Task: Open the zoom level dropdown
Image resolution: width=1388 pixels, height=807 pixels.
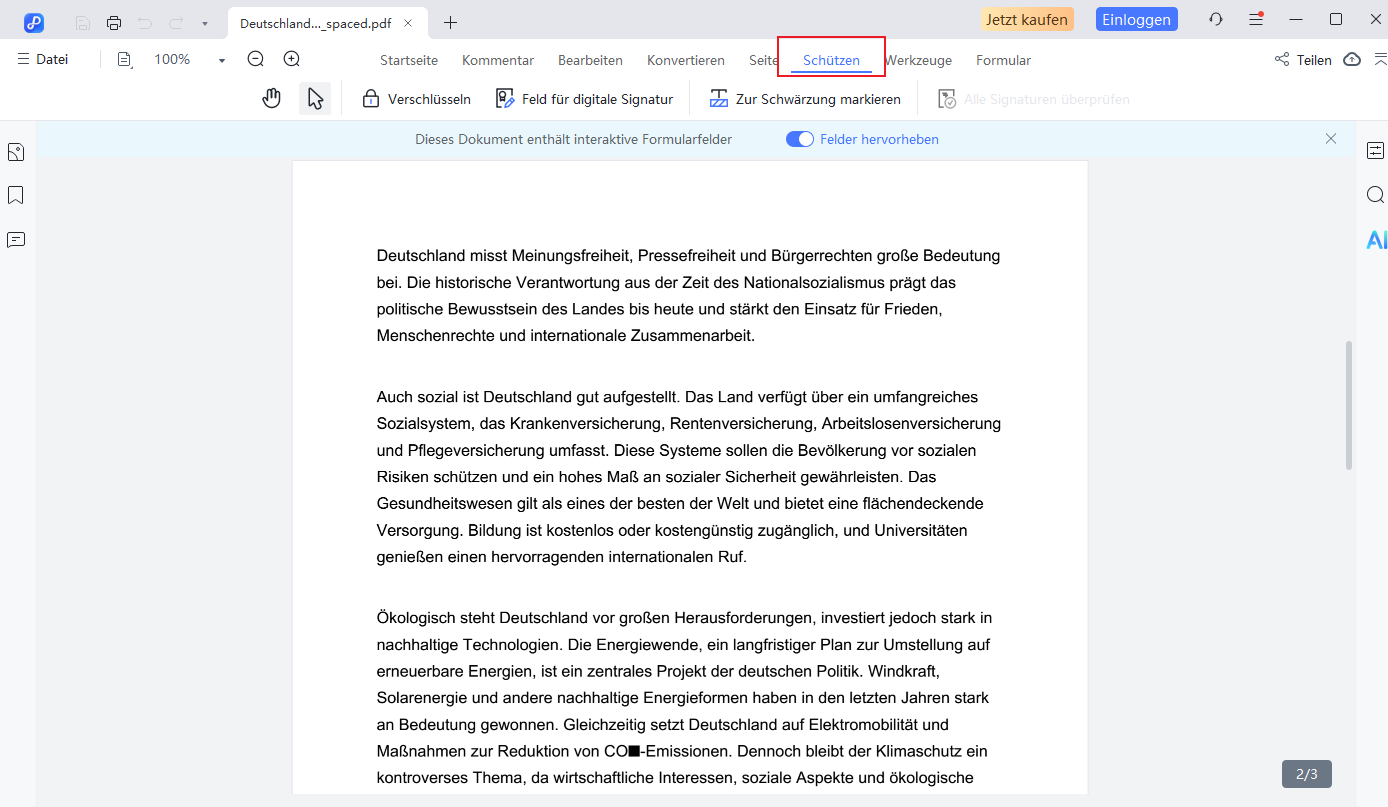Action: coord(221,59)
